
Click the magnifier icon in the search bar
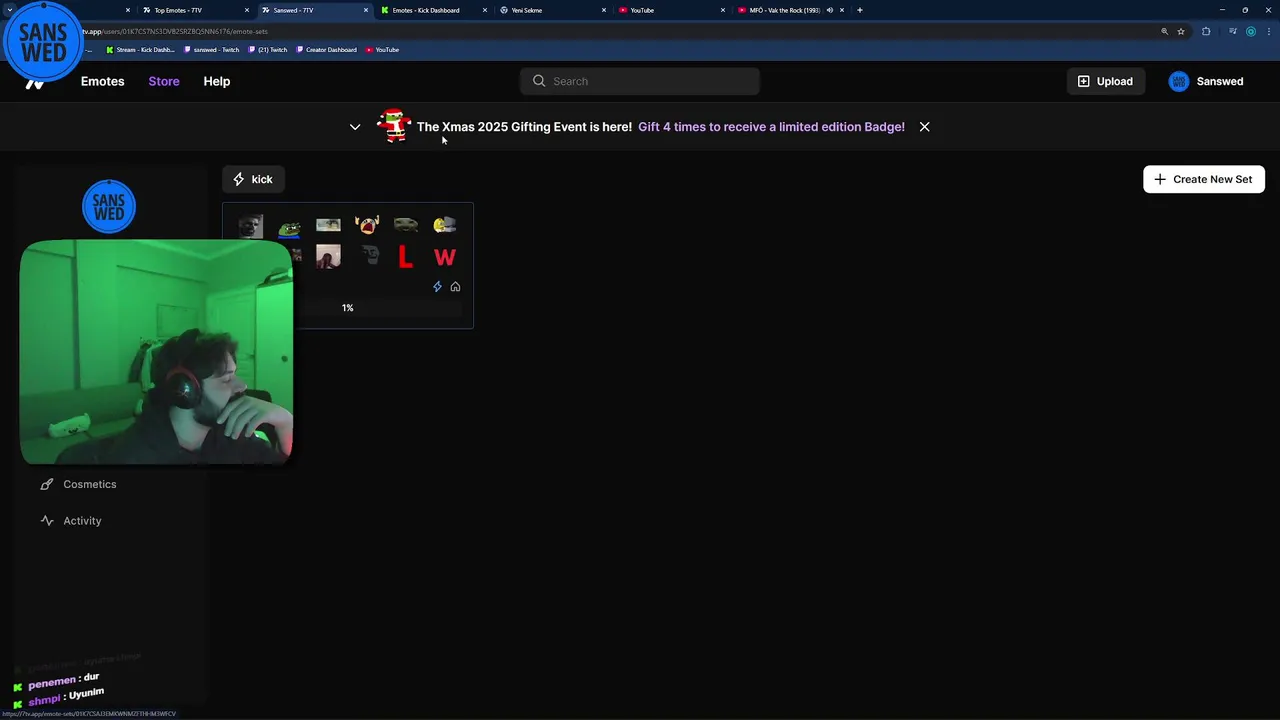[x=539, y=81]
